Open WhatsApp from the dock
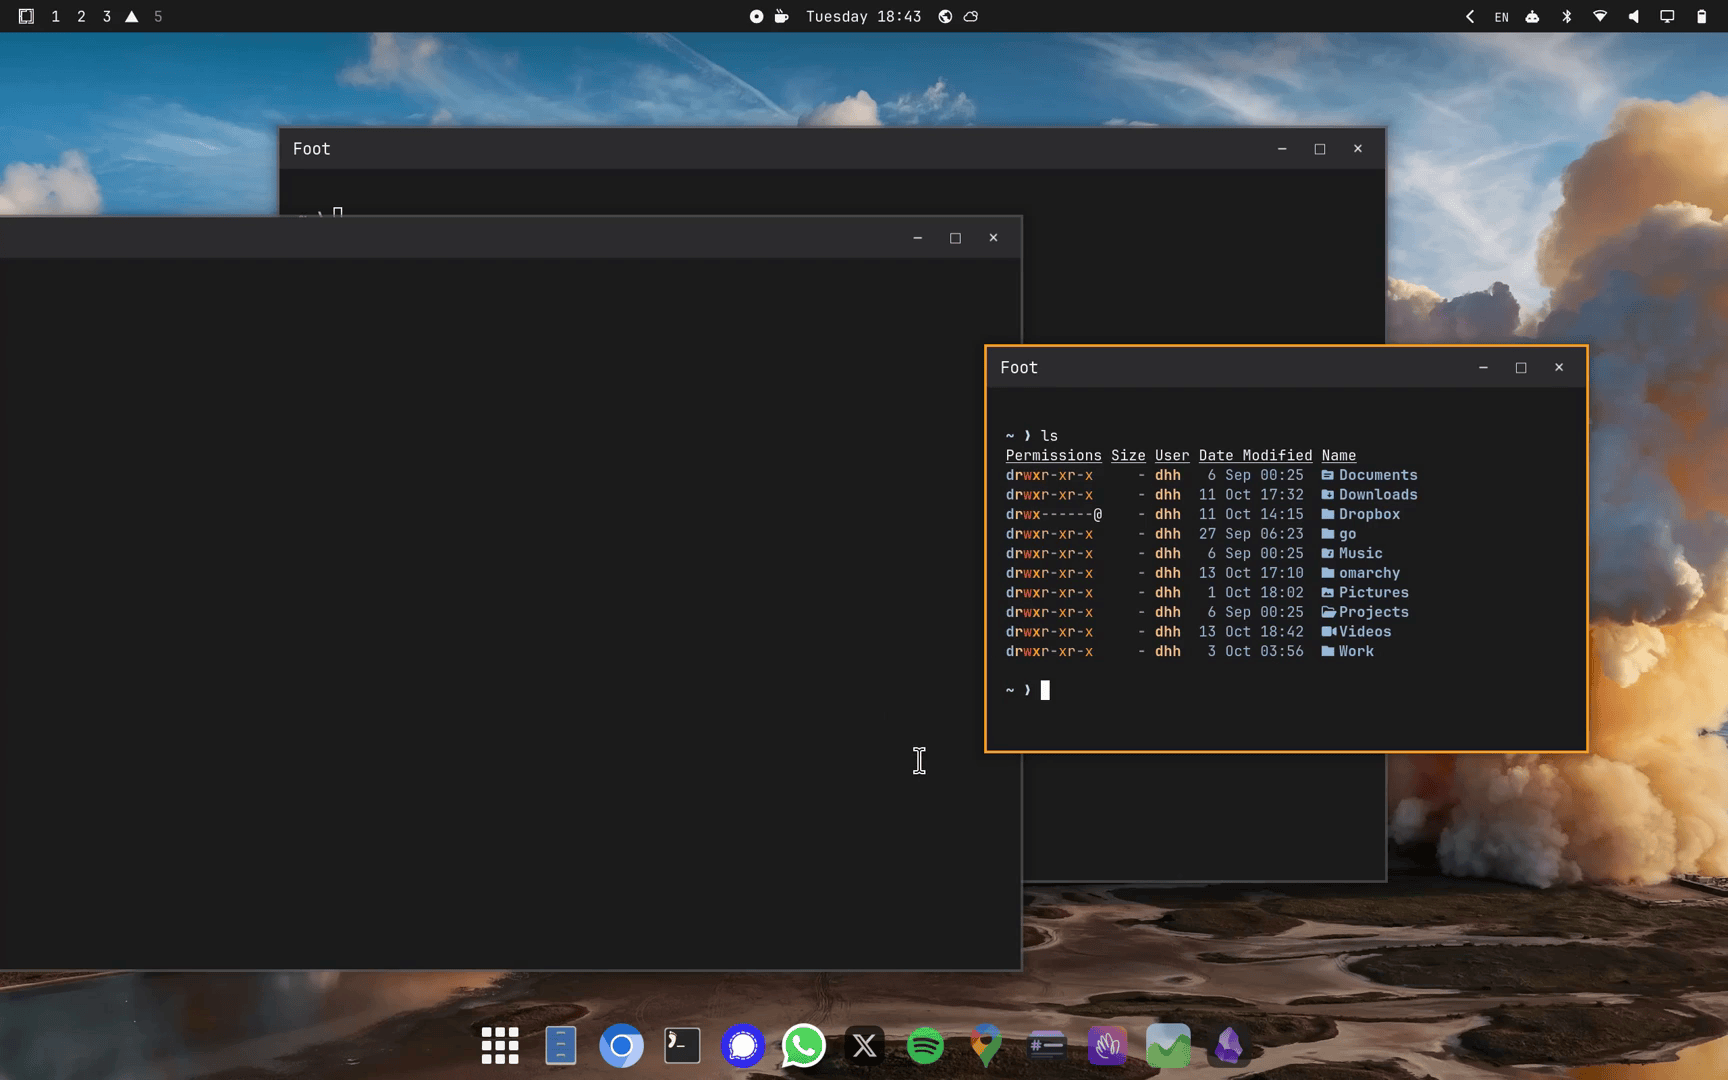 (804, 1046)
